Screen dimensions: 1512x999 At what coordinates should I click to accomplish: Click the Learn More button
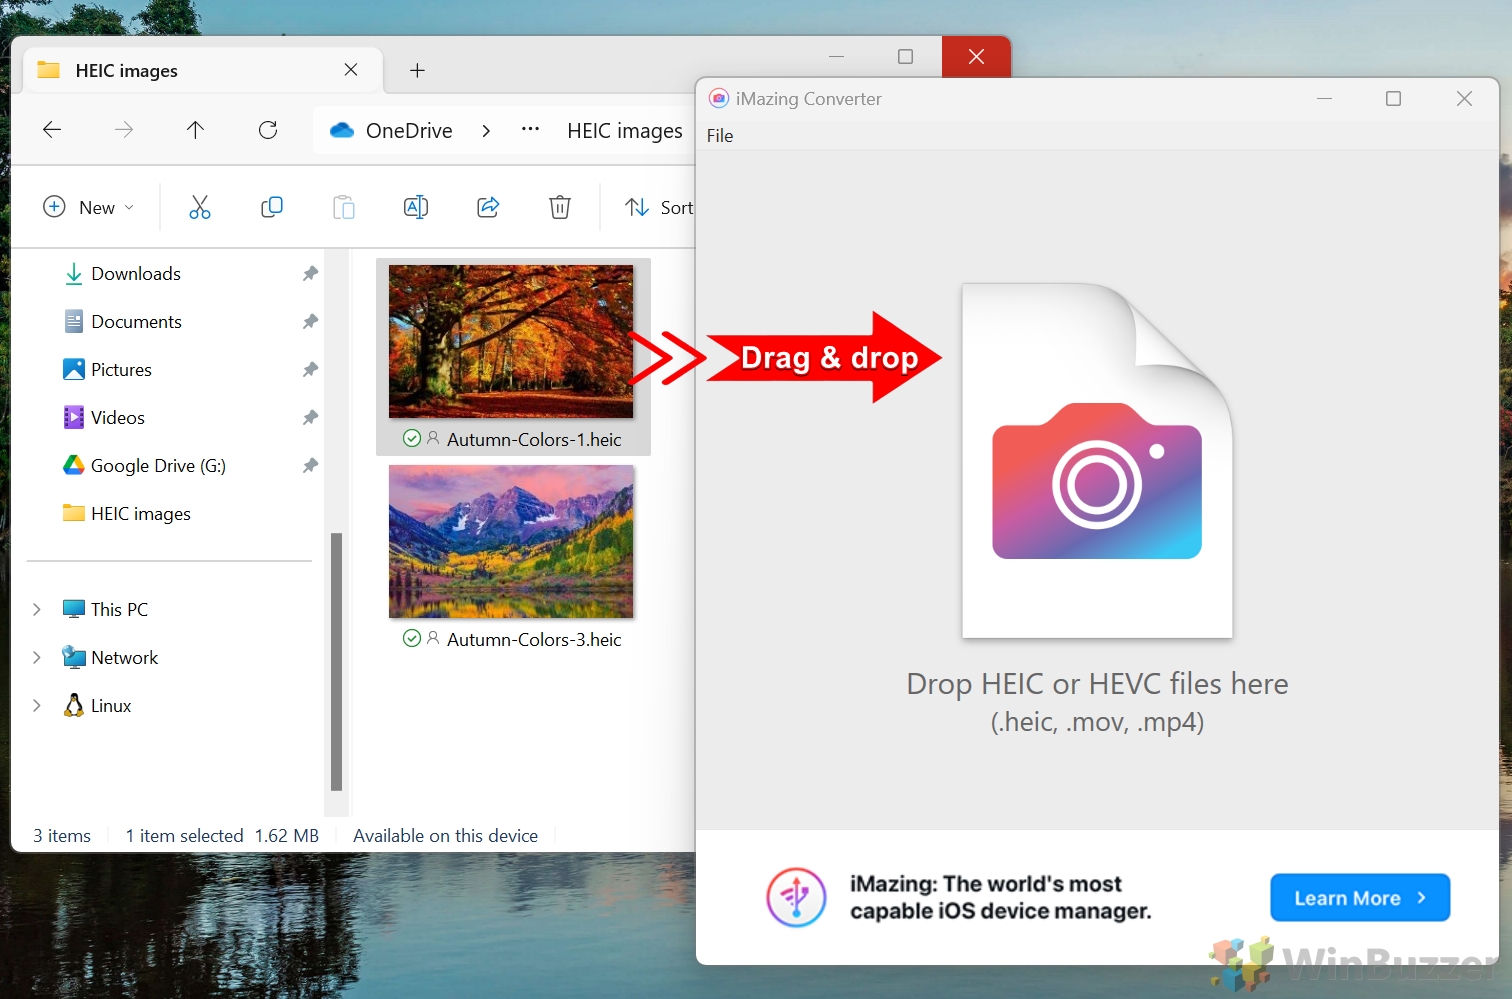point(1359,897)
